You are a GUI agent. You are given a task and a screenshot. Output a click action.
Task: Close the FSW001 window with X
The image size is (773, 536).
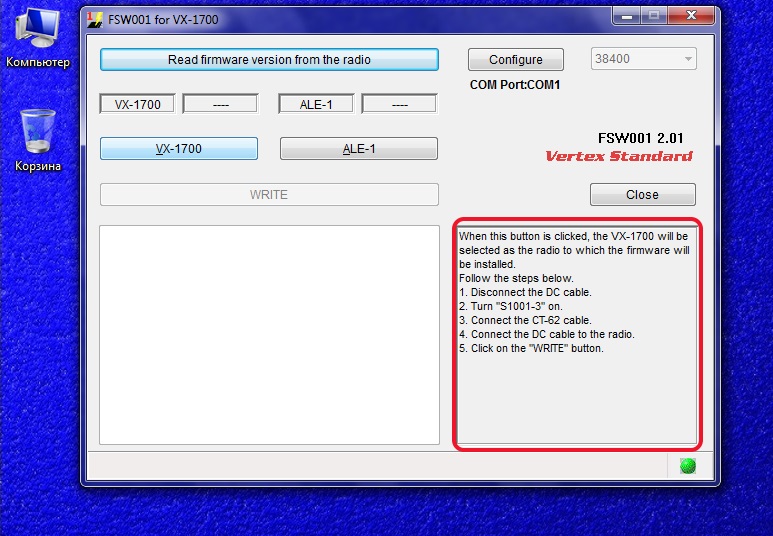(x=691, y=16)
